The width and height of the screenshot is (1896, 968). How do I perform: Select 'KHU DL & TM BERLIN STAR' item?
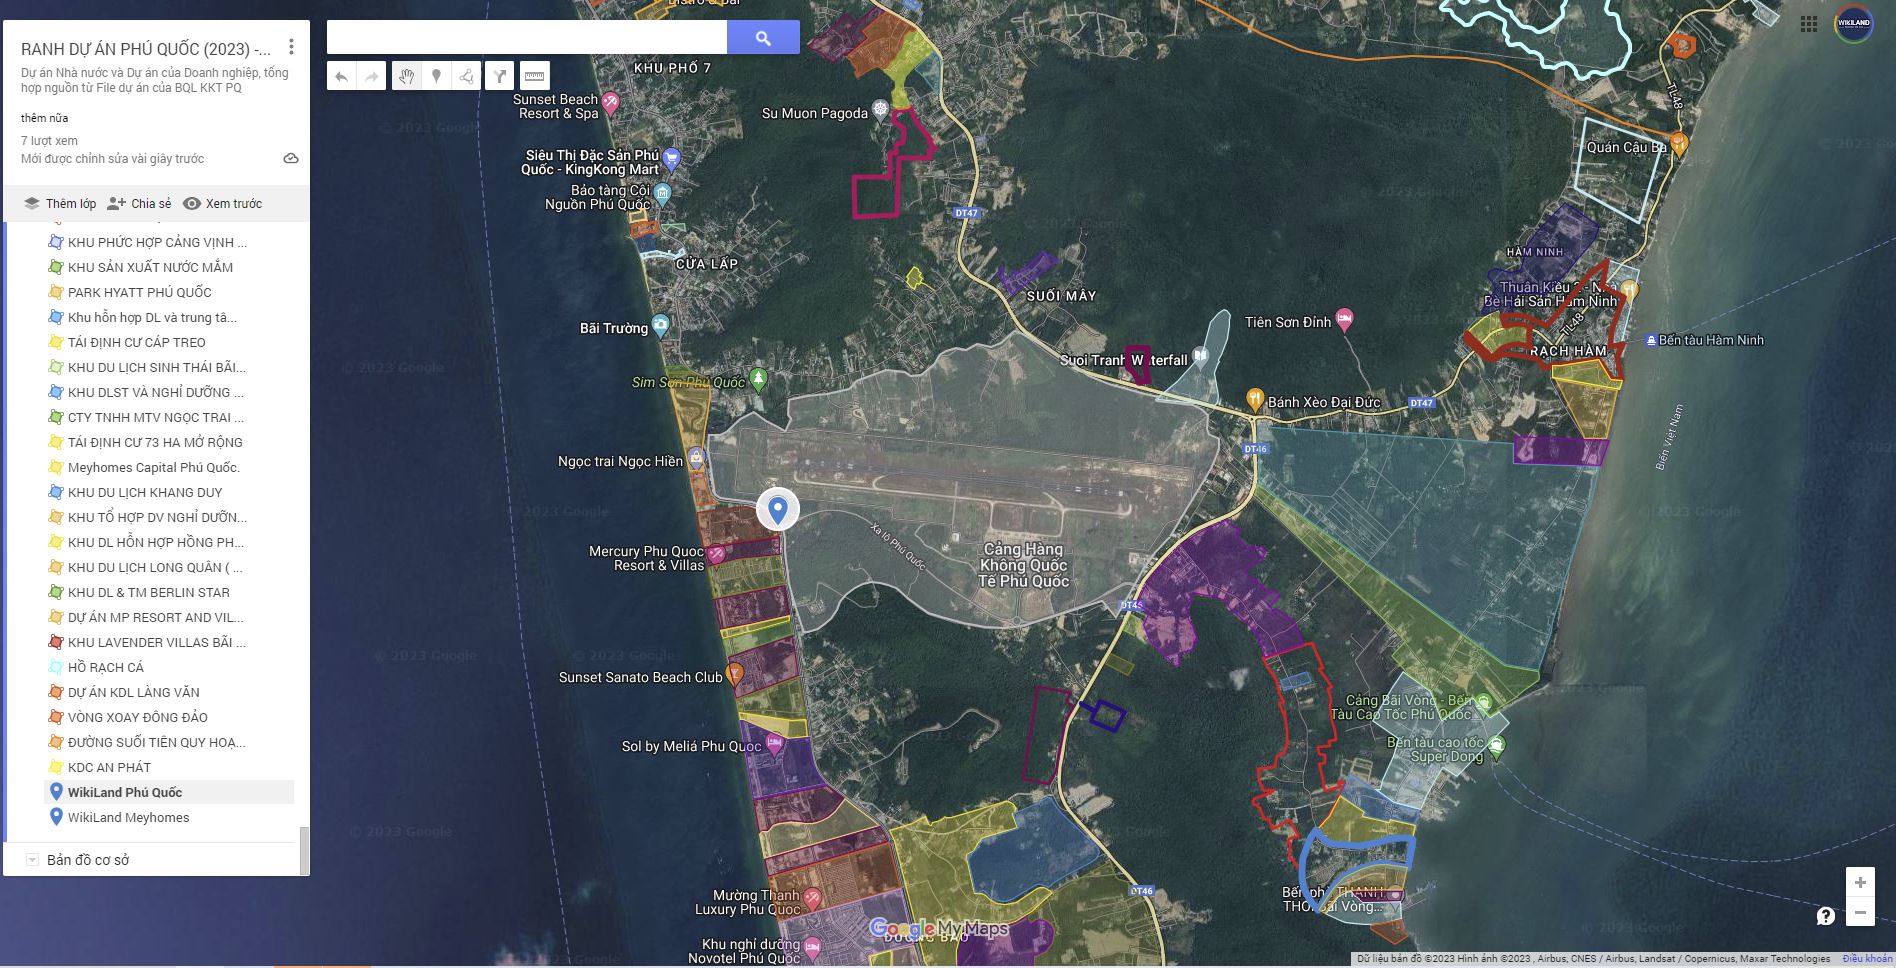149,592
